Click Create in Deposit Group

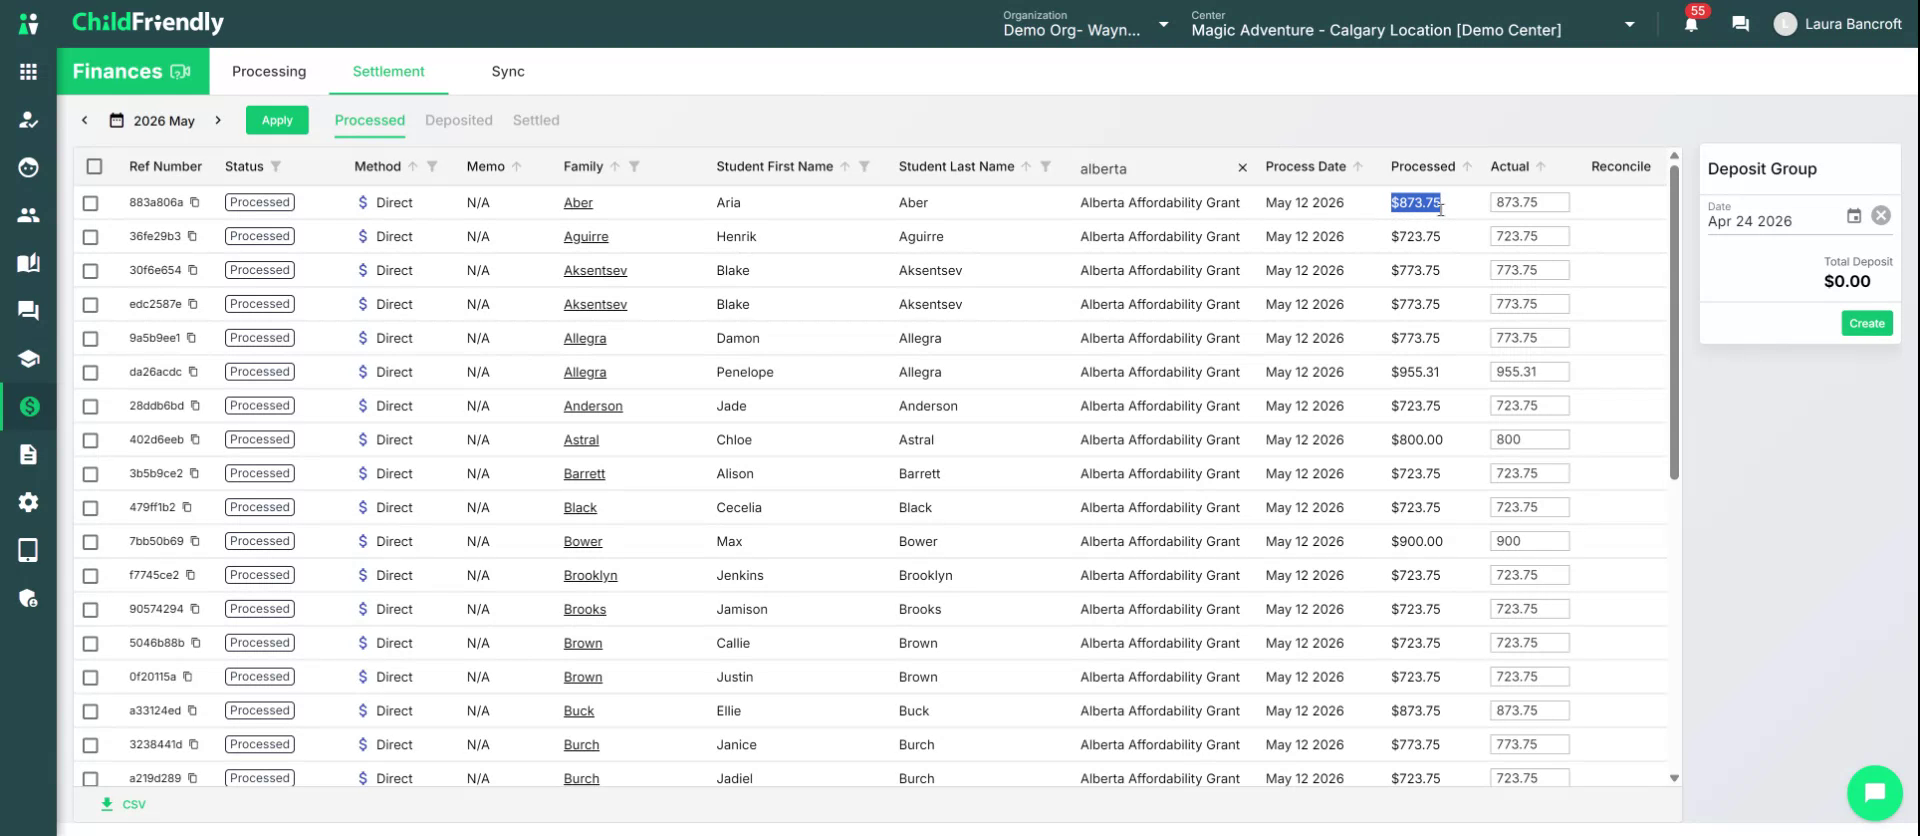pyautogui.click(x=1867, y=323)
